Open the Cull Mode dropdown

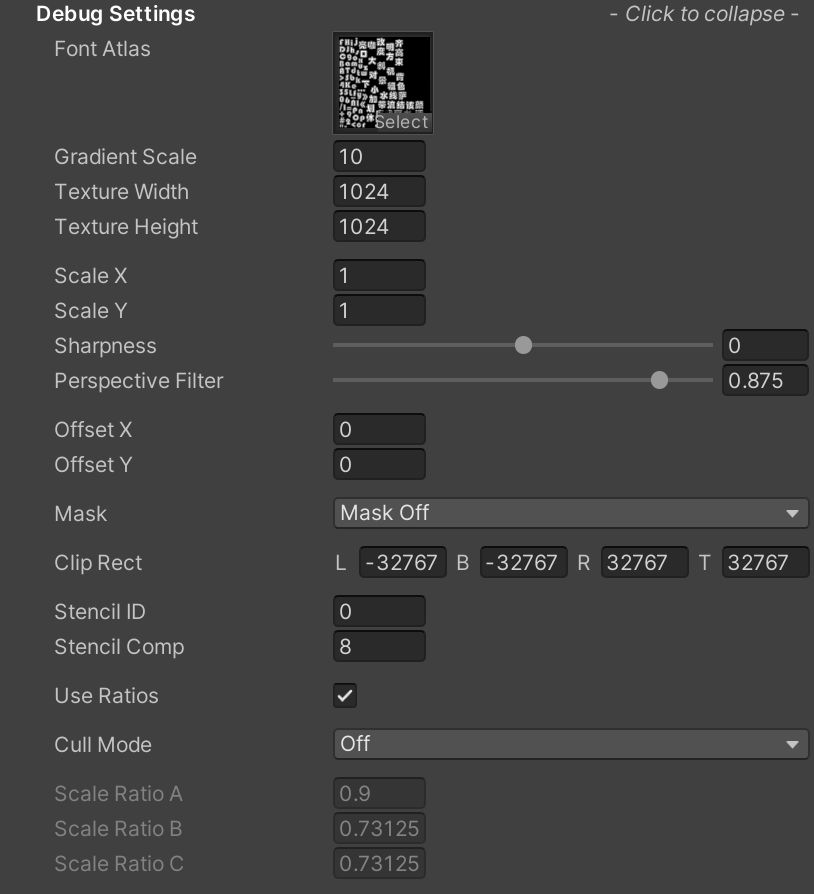point(571,744)
